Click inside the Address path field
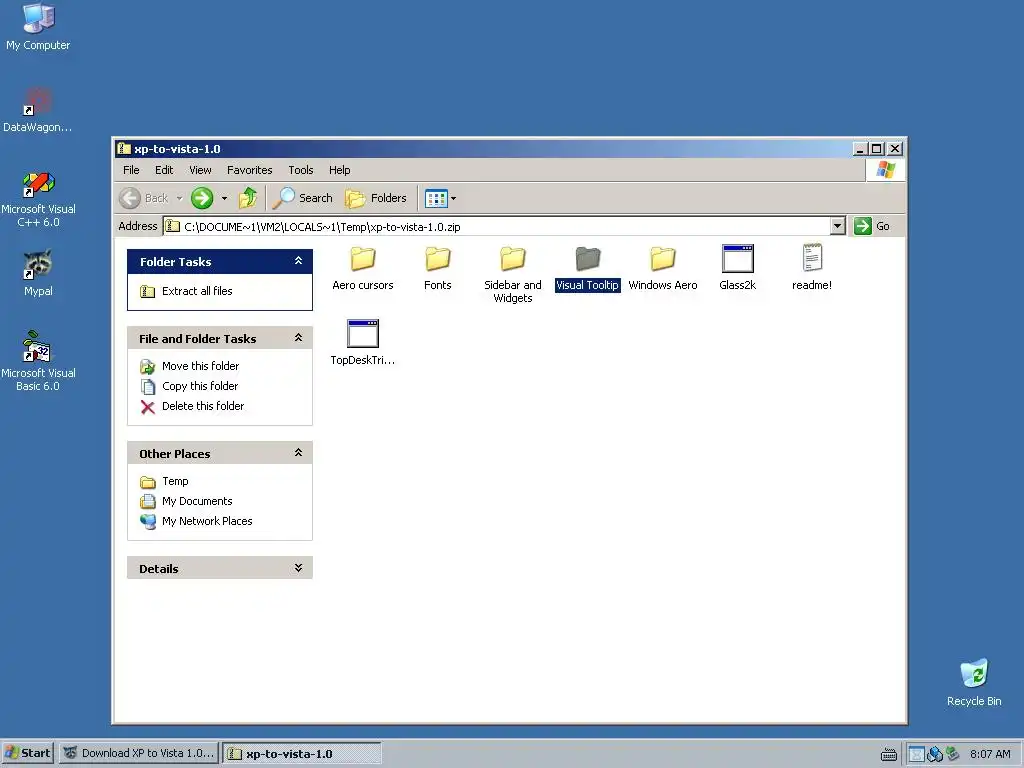The image size is (1024, 768). tap(496, 227)
